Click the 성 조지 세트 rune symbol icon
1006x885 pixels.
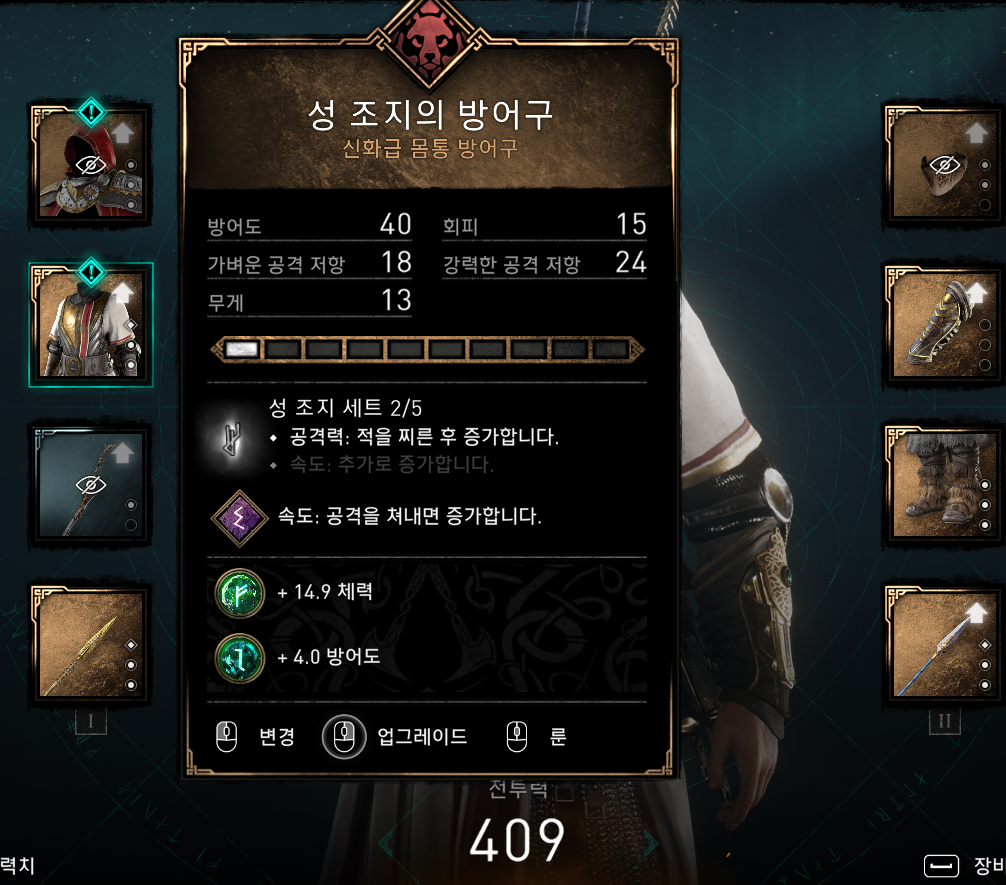pos(233,438)
